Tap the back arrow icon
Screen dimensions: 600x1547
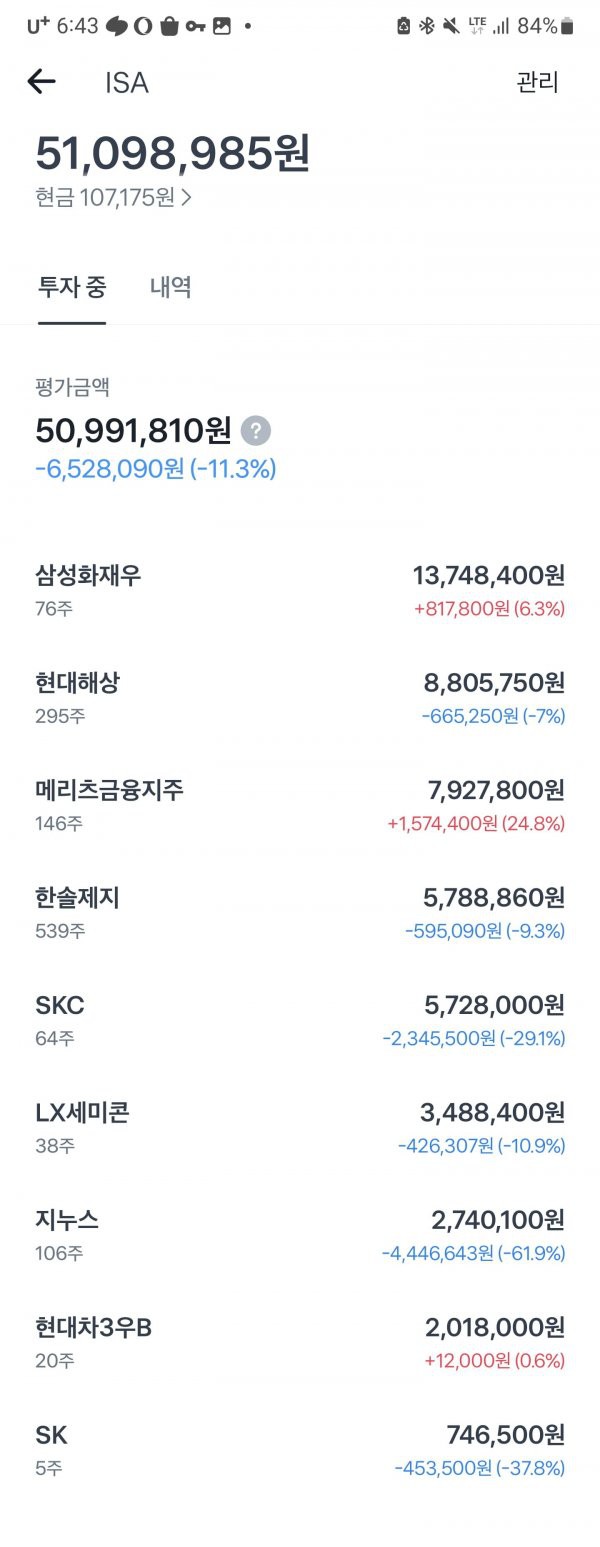[41, 82]
